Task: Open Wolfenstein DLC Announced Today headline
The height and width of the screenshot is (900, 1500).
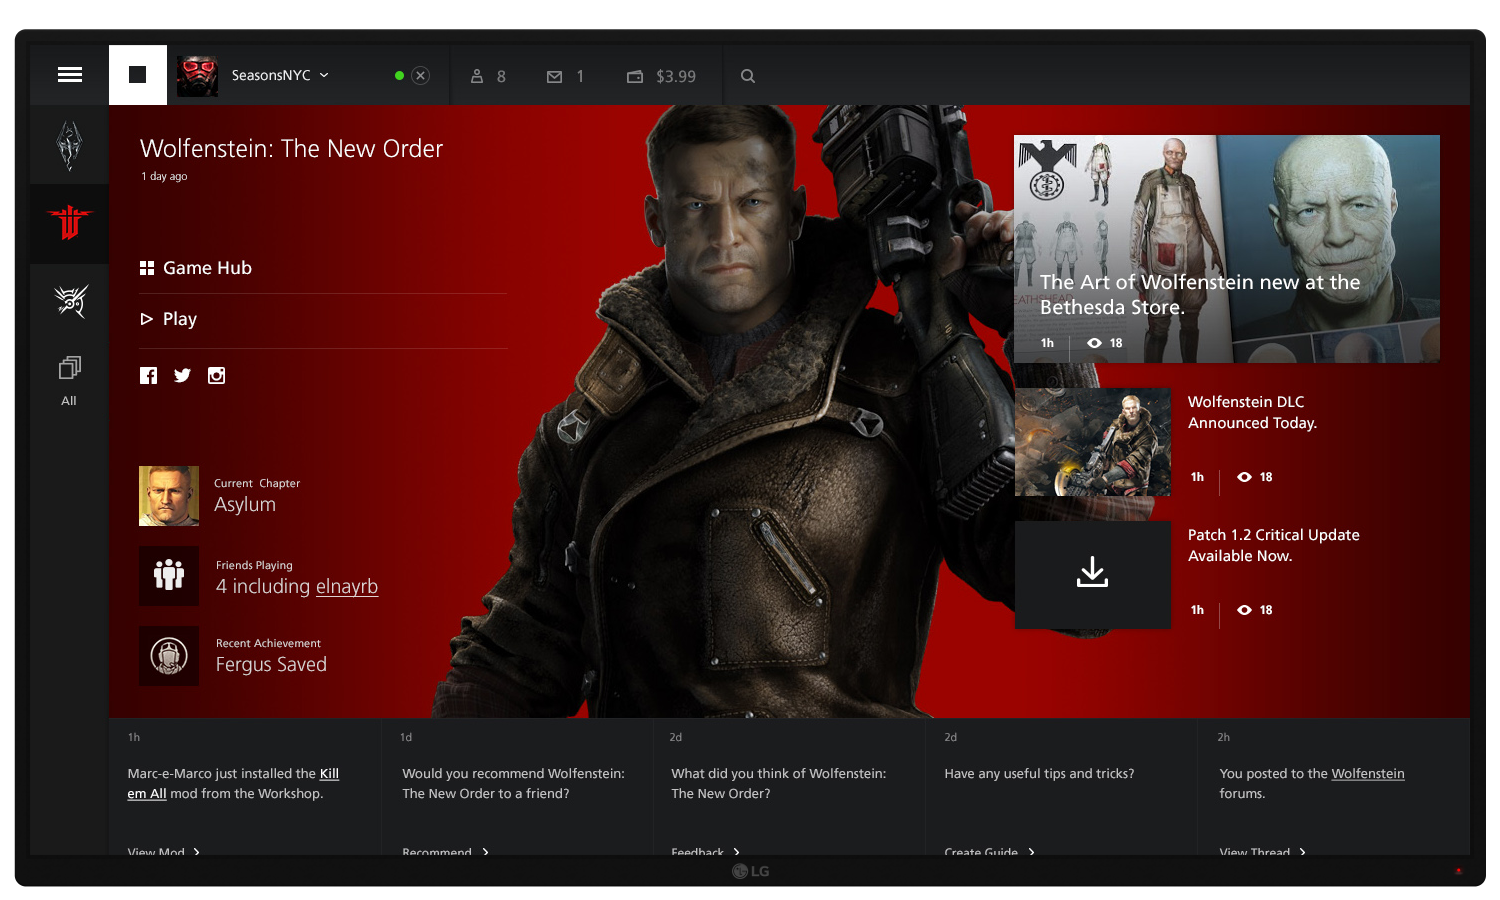Action: pos(1252,412)
